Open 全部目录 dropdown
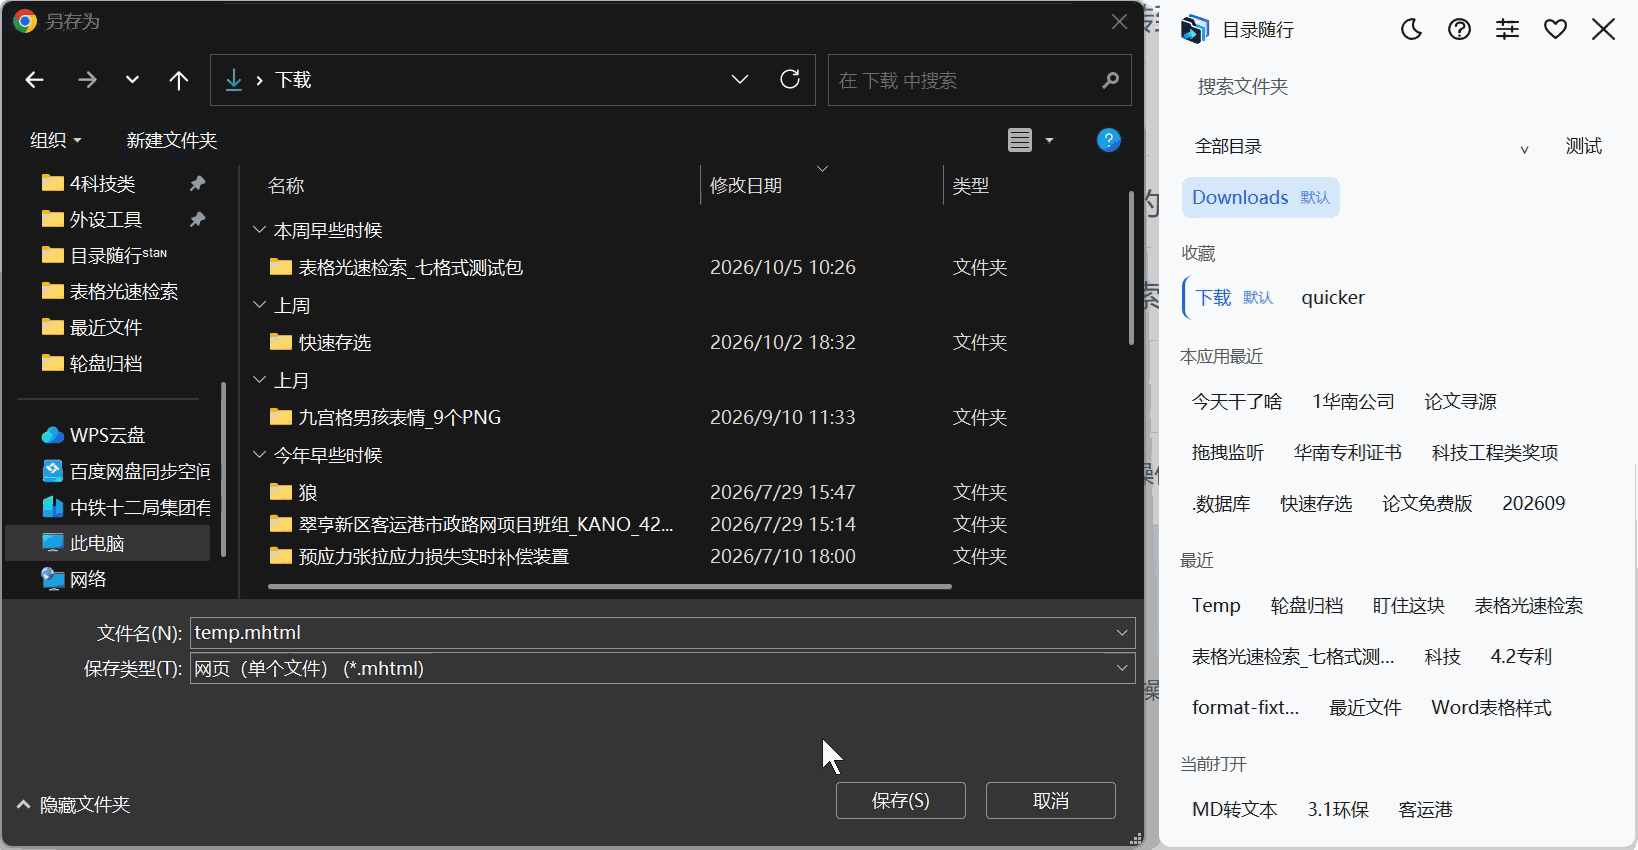1638x850 pixels. tap(1362, 147)
